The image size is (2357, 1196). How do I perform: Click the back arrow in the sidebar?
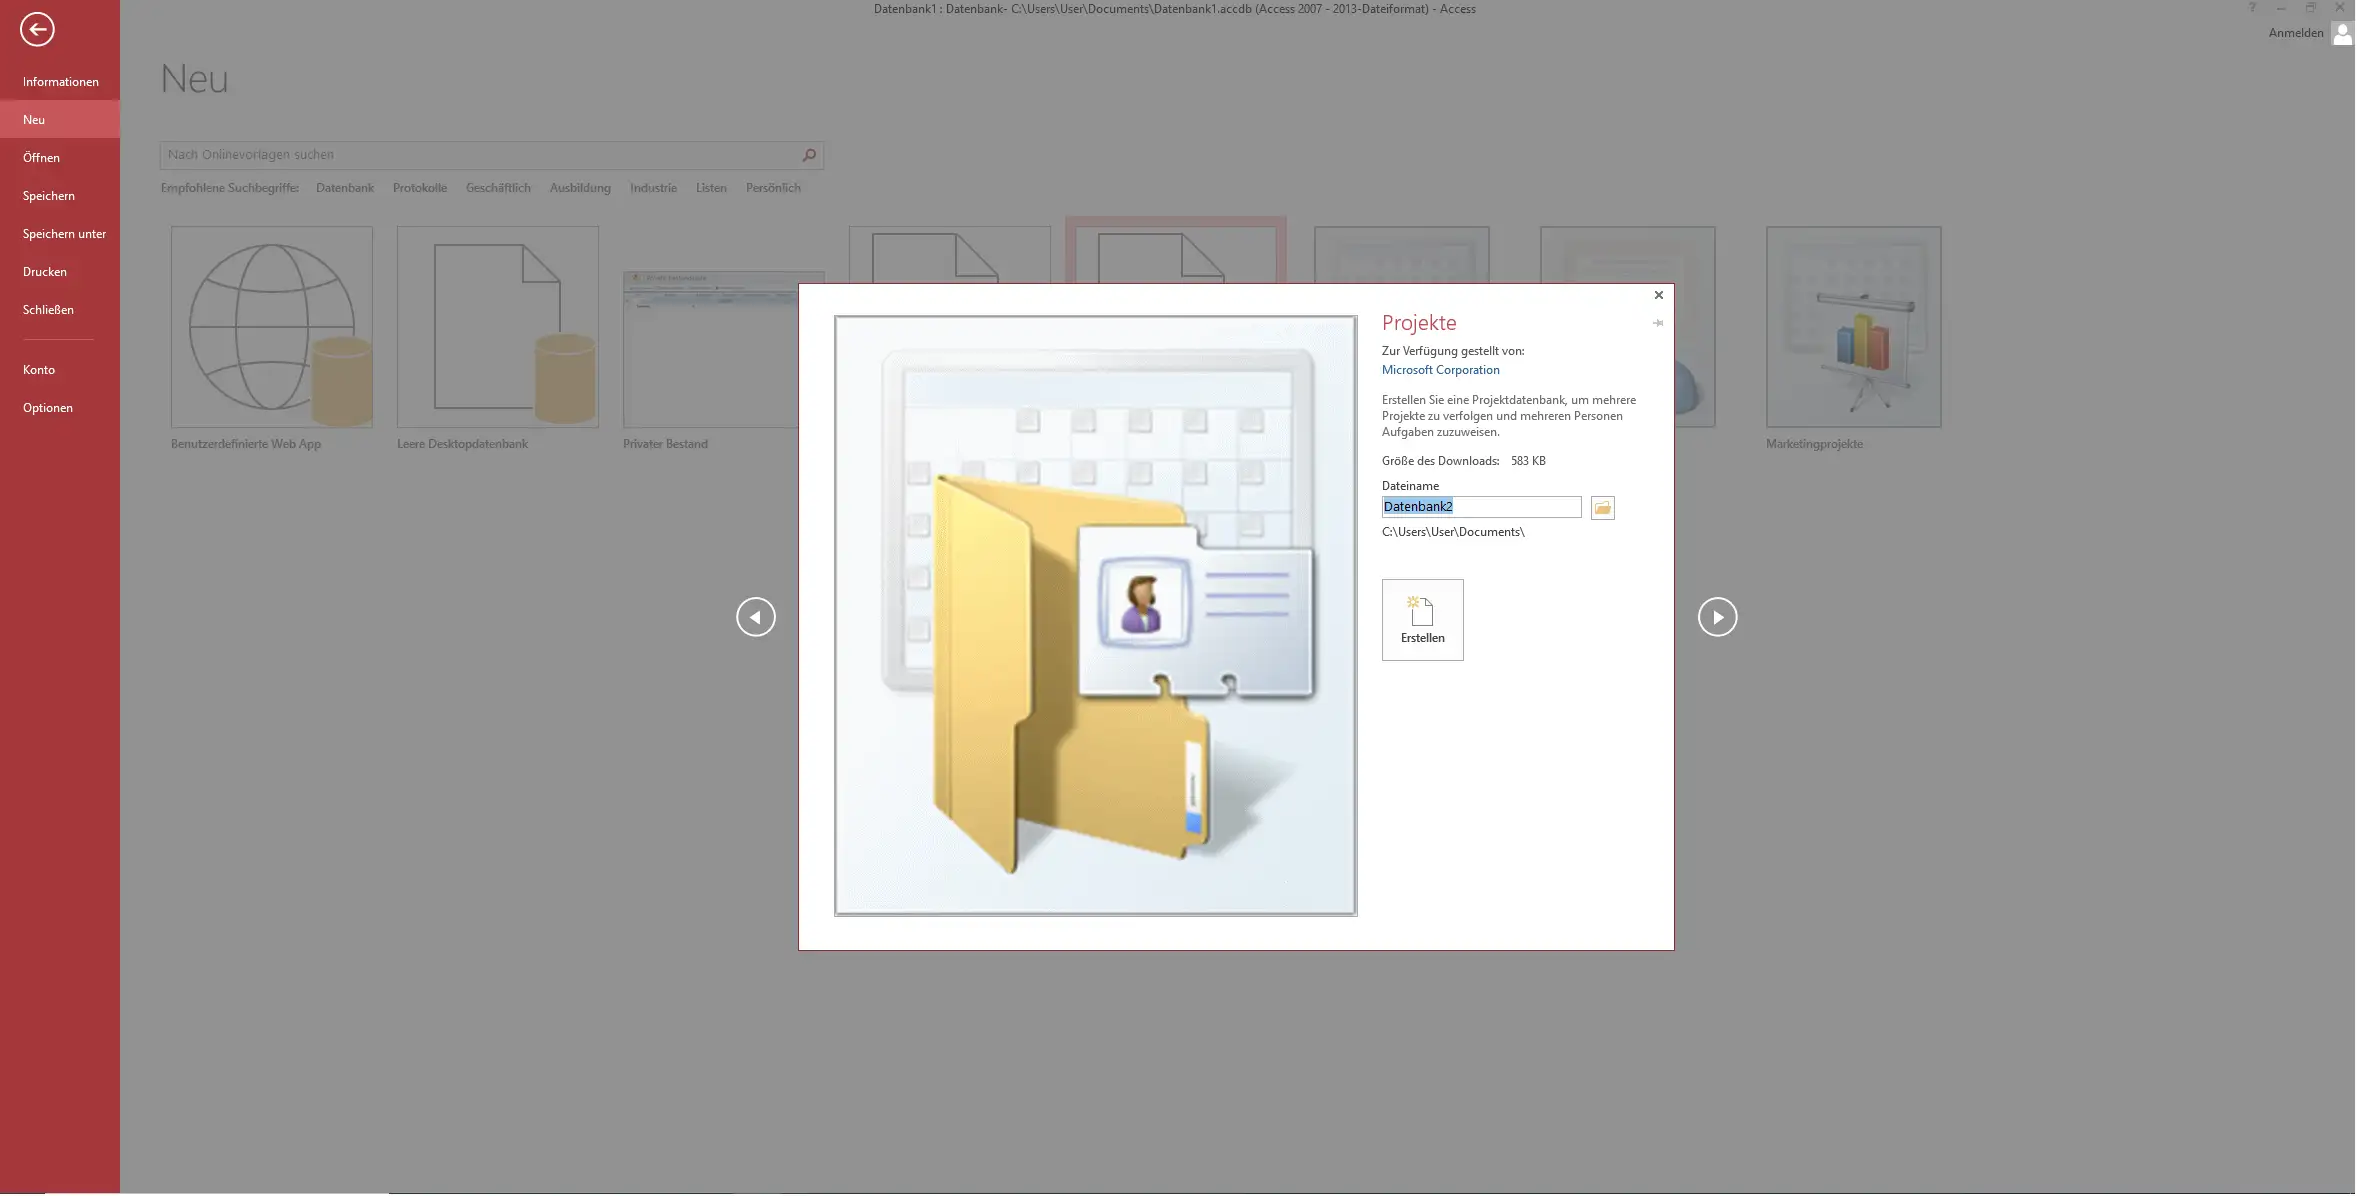[x=37, y=30]
